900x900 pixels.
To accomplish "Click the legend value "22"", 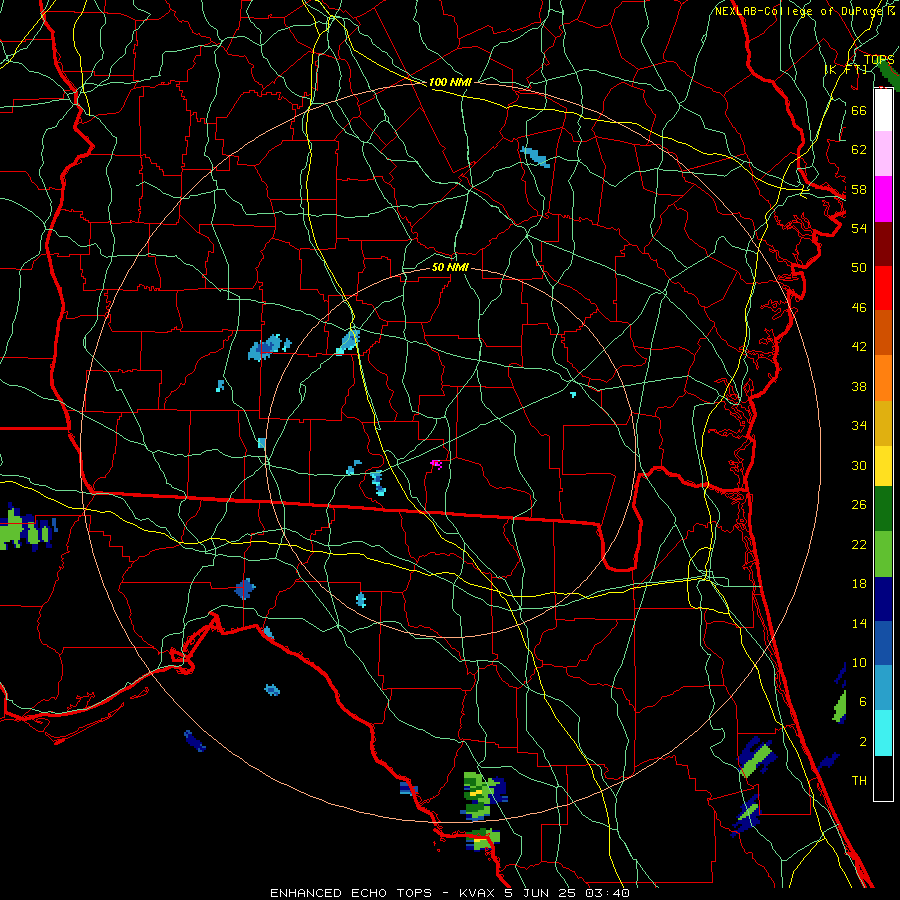I will pyautogui.click(x=859, y=544).
